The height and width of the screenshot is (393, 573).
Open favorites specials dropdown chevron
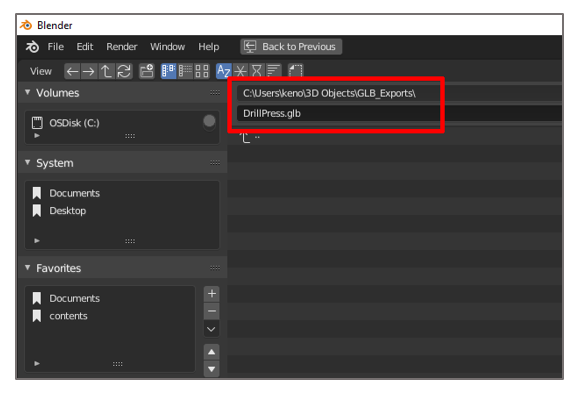pos(212,329)
